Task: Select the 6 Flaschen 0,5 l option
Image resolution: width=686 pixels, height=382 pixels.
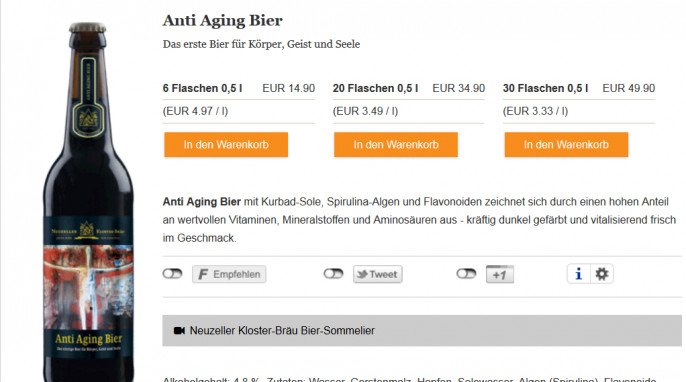Action: tap(203, 88)
